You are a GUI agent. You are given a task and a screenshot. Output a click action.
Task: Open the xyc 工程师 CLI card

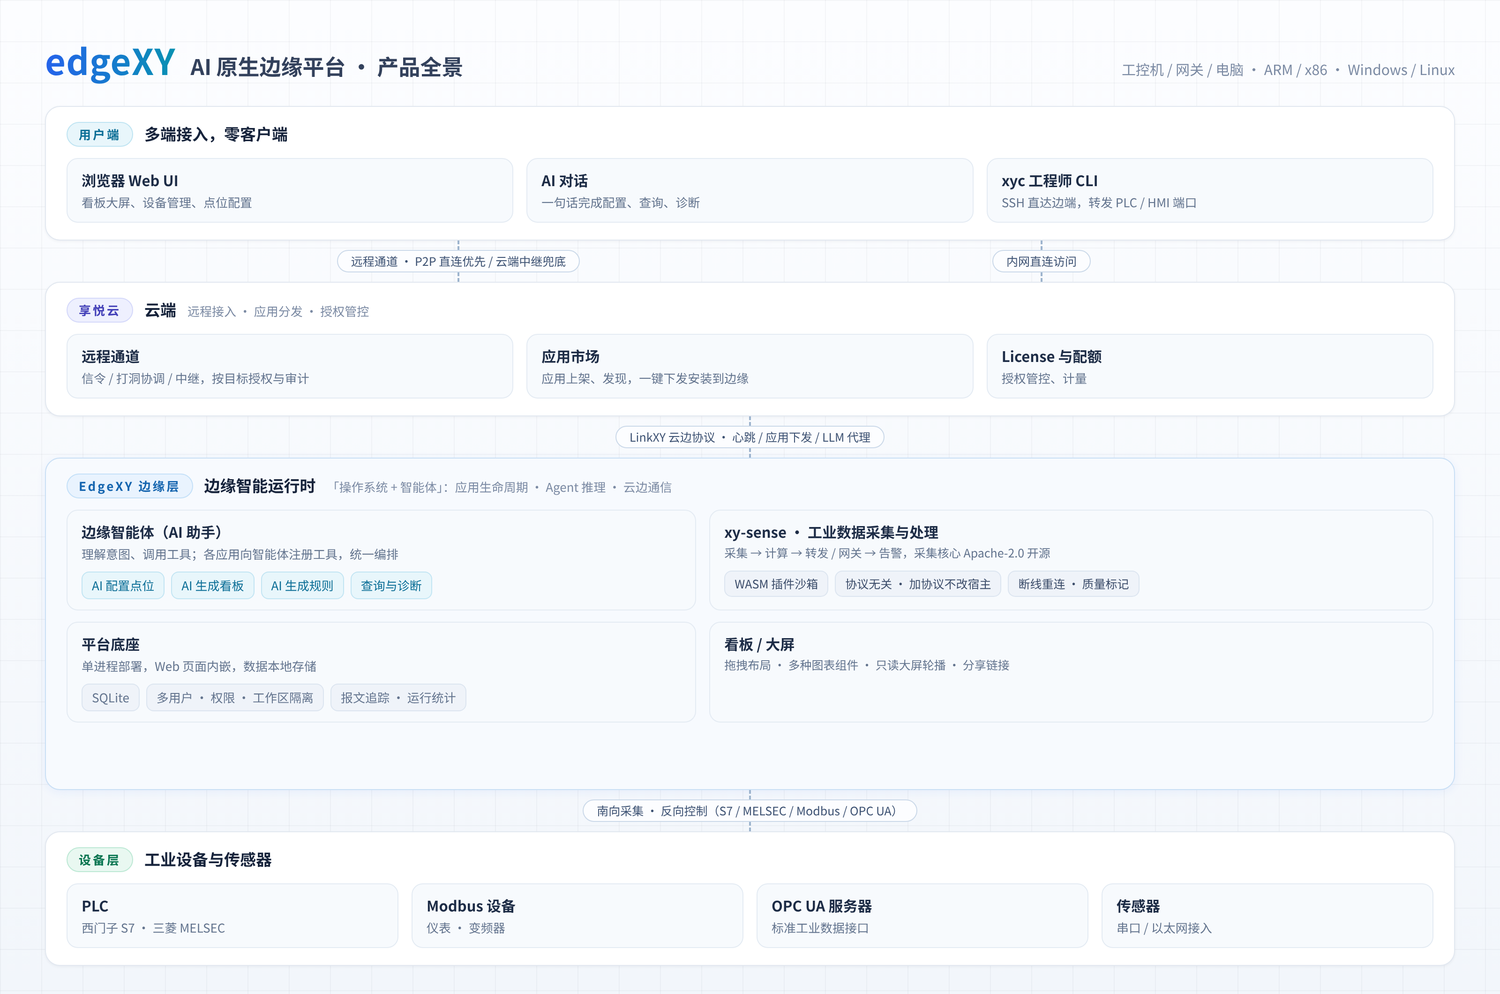(1210, 190)
